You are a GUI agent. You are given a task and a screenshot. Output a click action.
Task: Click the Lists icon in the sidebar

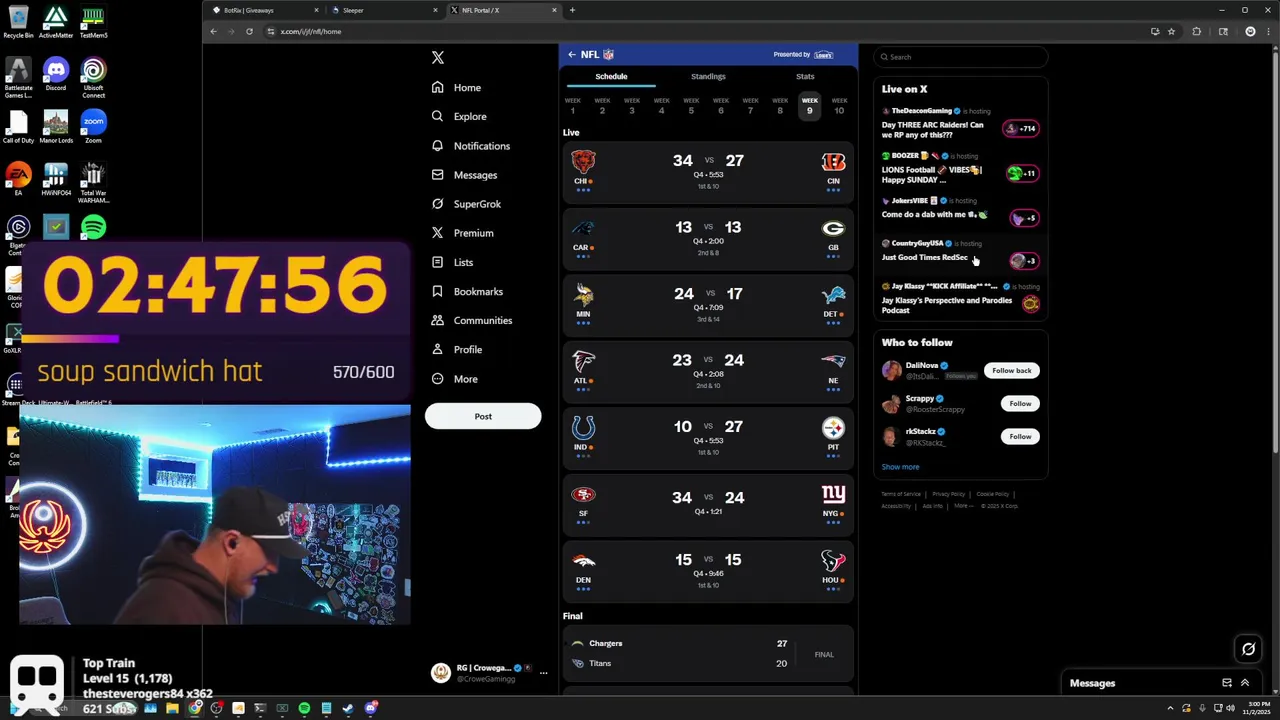(437, 262)
